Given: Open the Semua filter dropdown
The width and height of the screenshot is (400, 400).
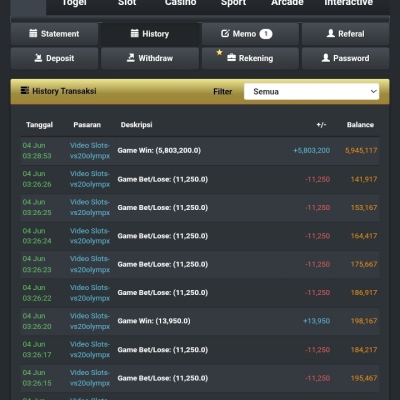Looking at the screenshot, I should [311, 91].
